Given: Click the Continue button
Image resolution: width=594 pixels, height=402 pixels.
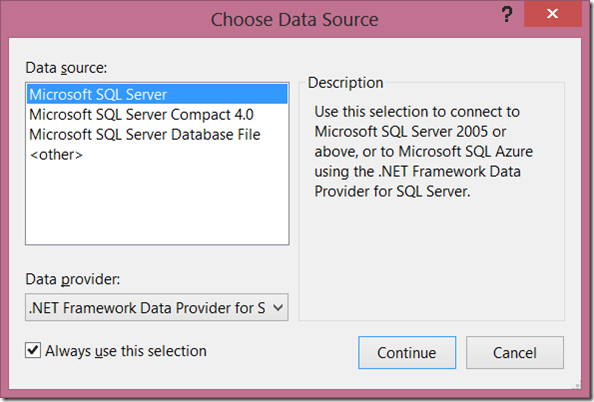Looking at the screenshot, I should tap(407, 352).
